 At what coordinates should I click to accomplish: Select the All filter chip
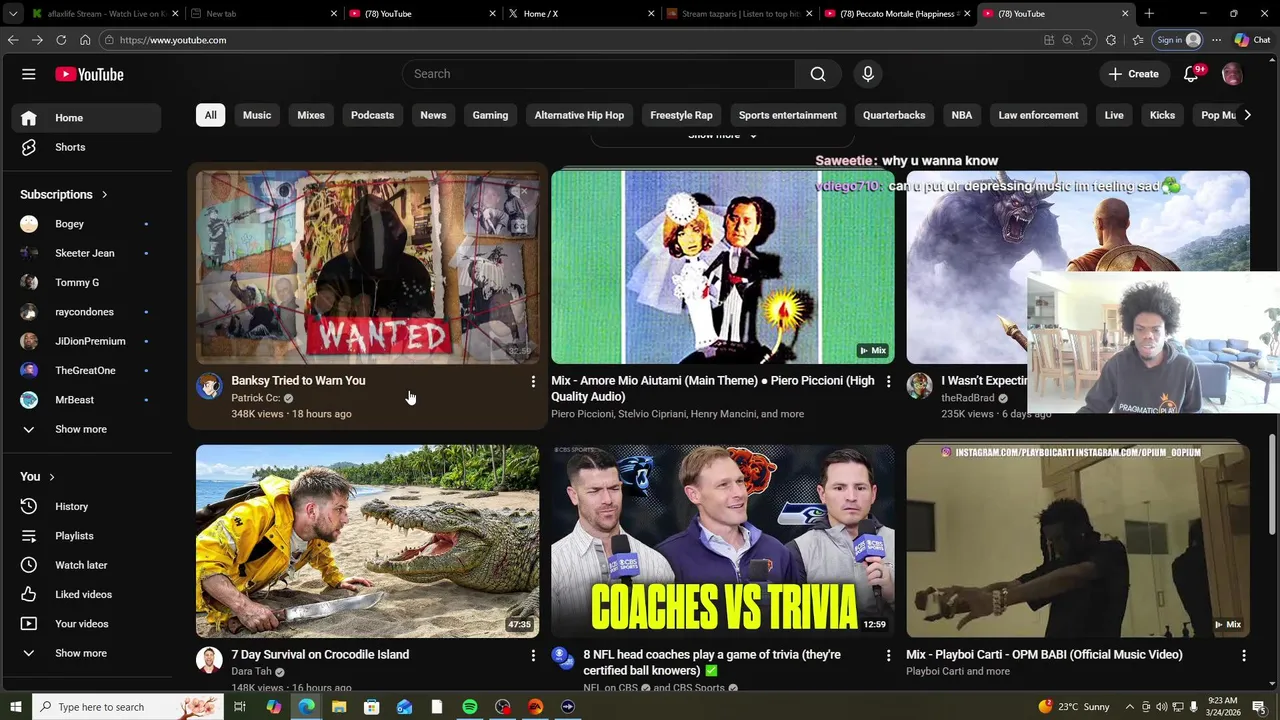pos(211,115)
